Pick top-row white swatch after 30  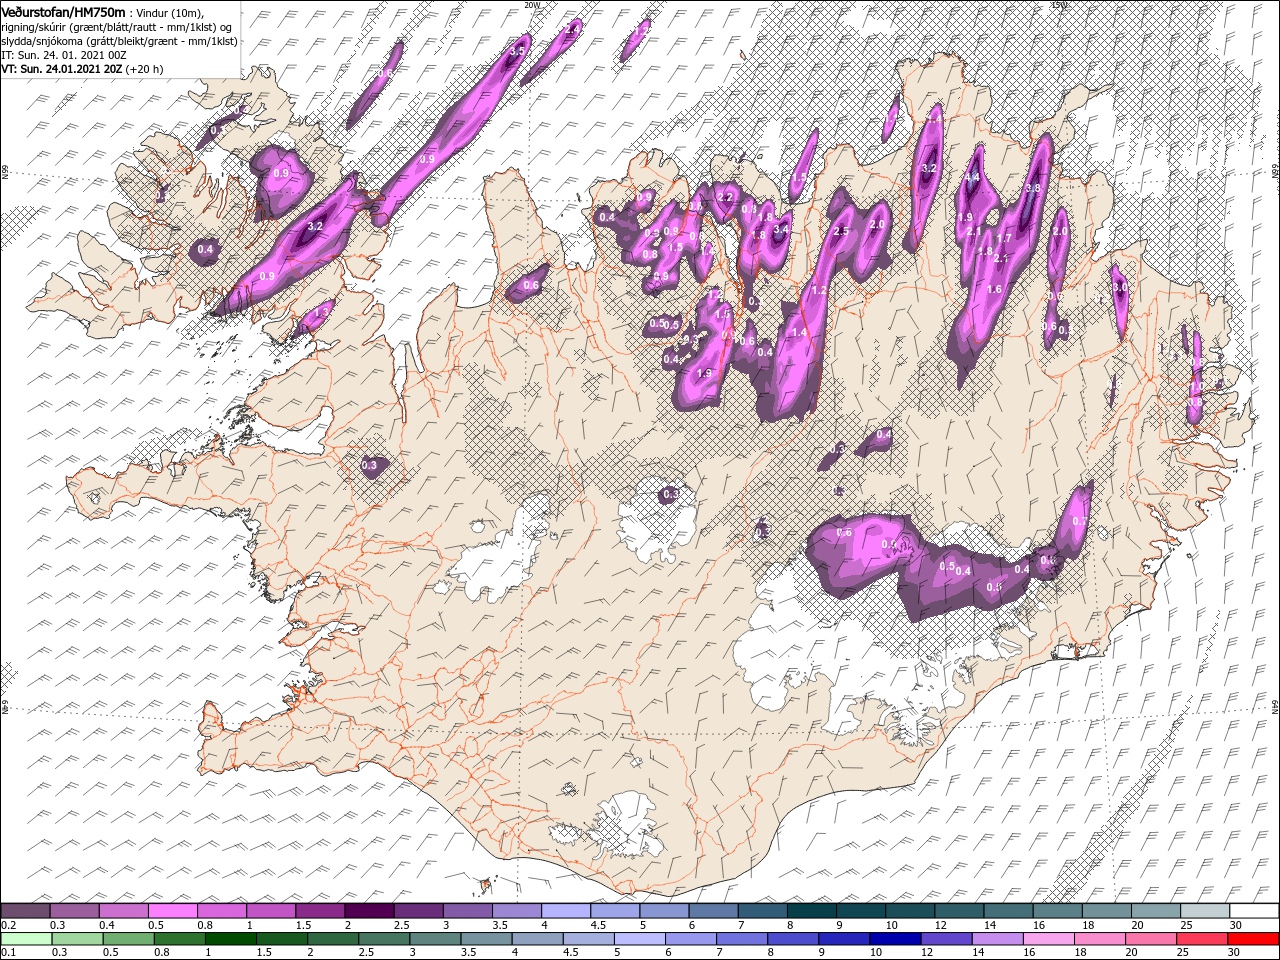(x=1255, y=911)
